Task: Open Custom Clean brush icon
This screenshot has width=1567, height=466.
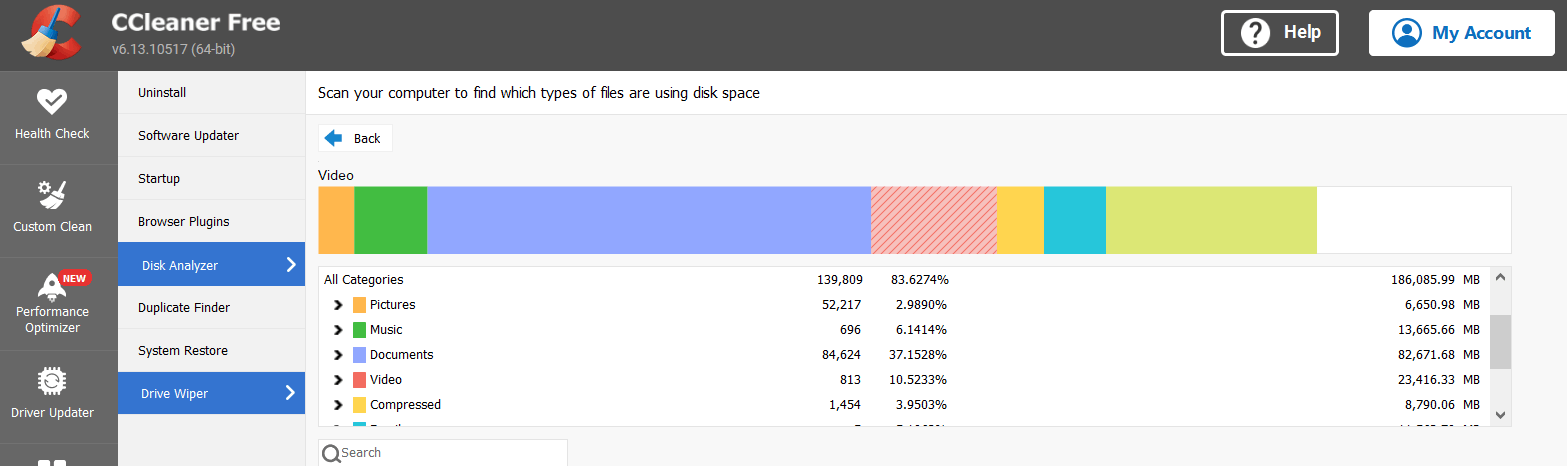Action: (52, 194)
